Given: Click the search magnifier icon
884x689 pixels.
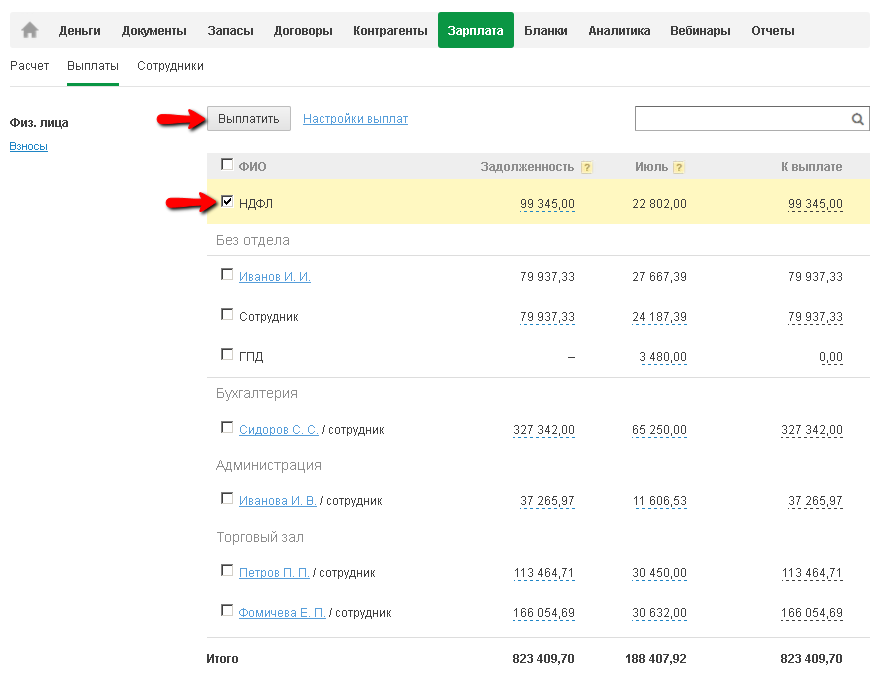Looking at the screenshot, I should 858,119.
